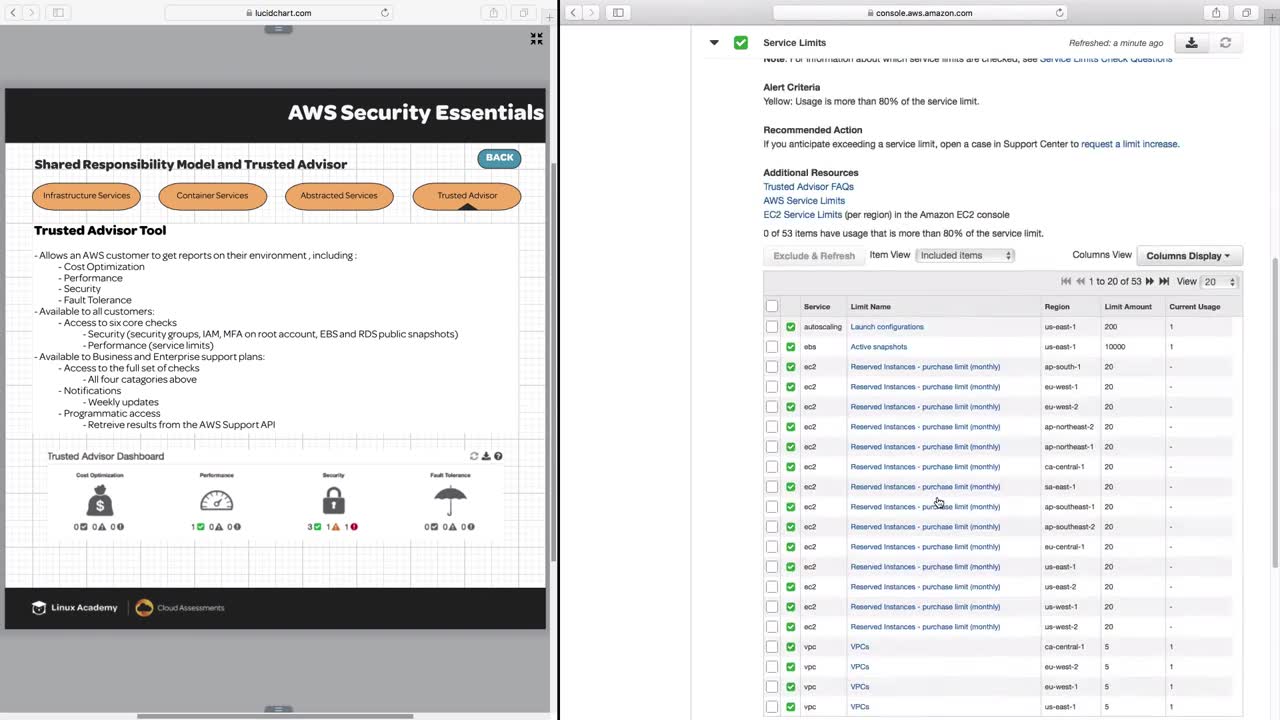The width and height of the screenshot is (1280, 720).
Task: Show tab overview in AWS console Safari window
Action: pos(1246,13)
